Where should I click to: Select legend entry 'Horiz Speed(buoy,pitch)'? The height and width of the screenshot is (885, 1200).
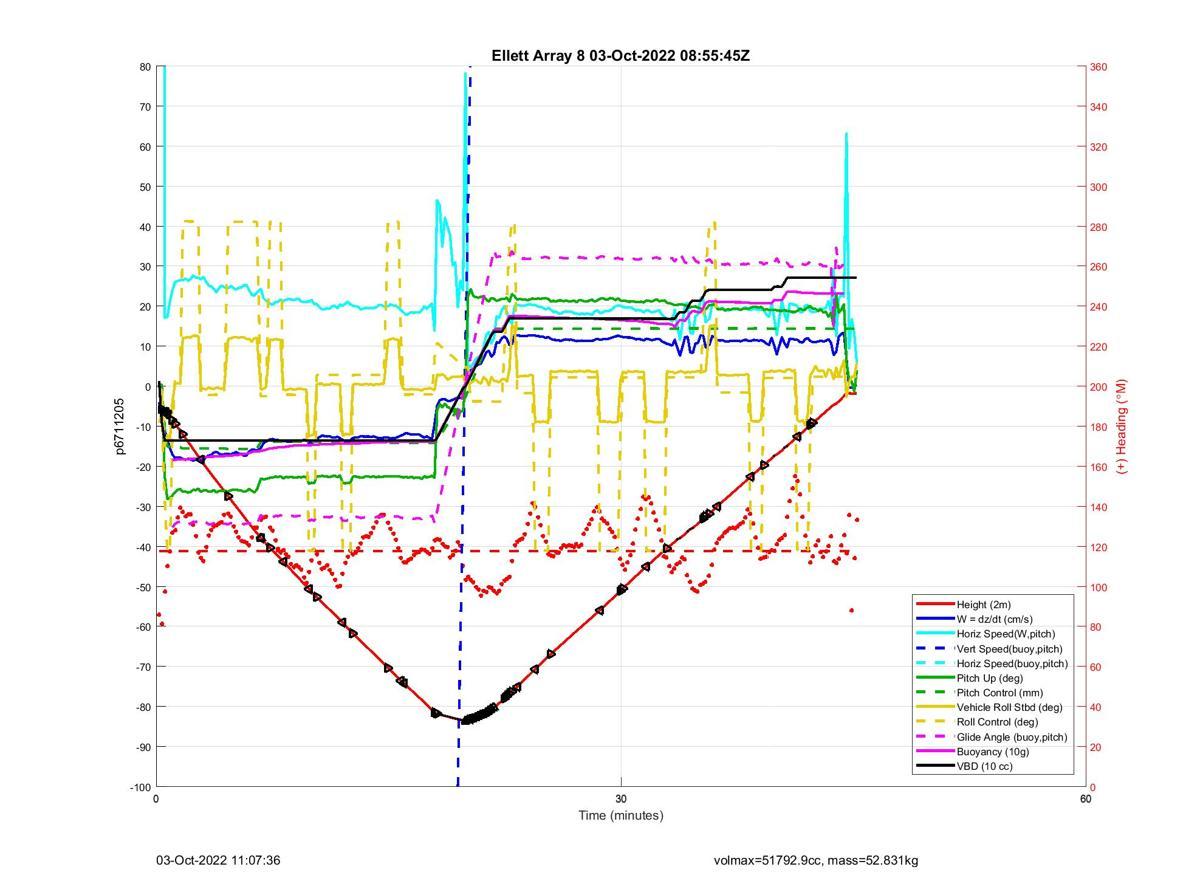click(x=1012, y=663)
